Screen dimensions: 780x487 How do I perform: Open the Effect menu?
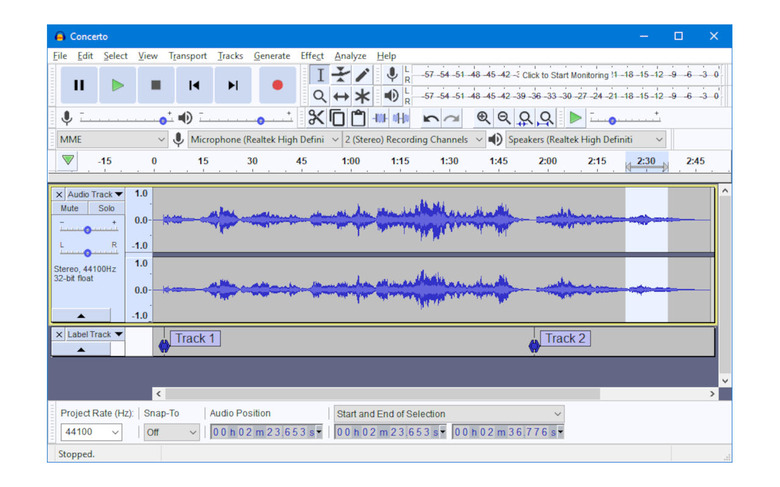click(x=312, y=56)
